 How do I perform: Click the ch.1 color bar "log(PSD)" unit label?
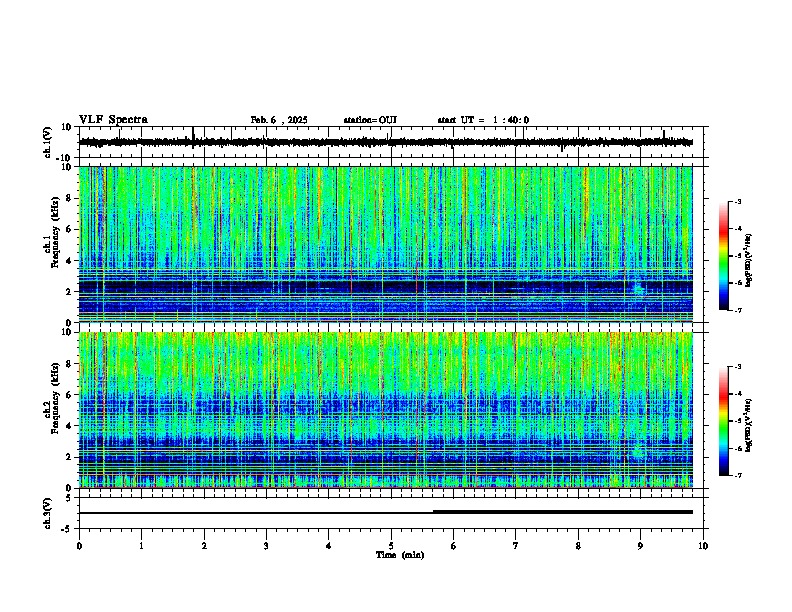(x=749, y=260)
